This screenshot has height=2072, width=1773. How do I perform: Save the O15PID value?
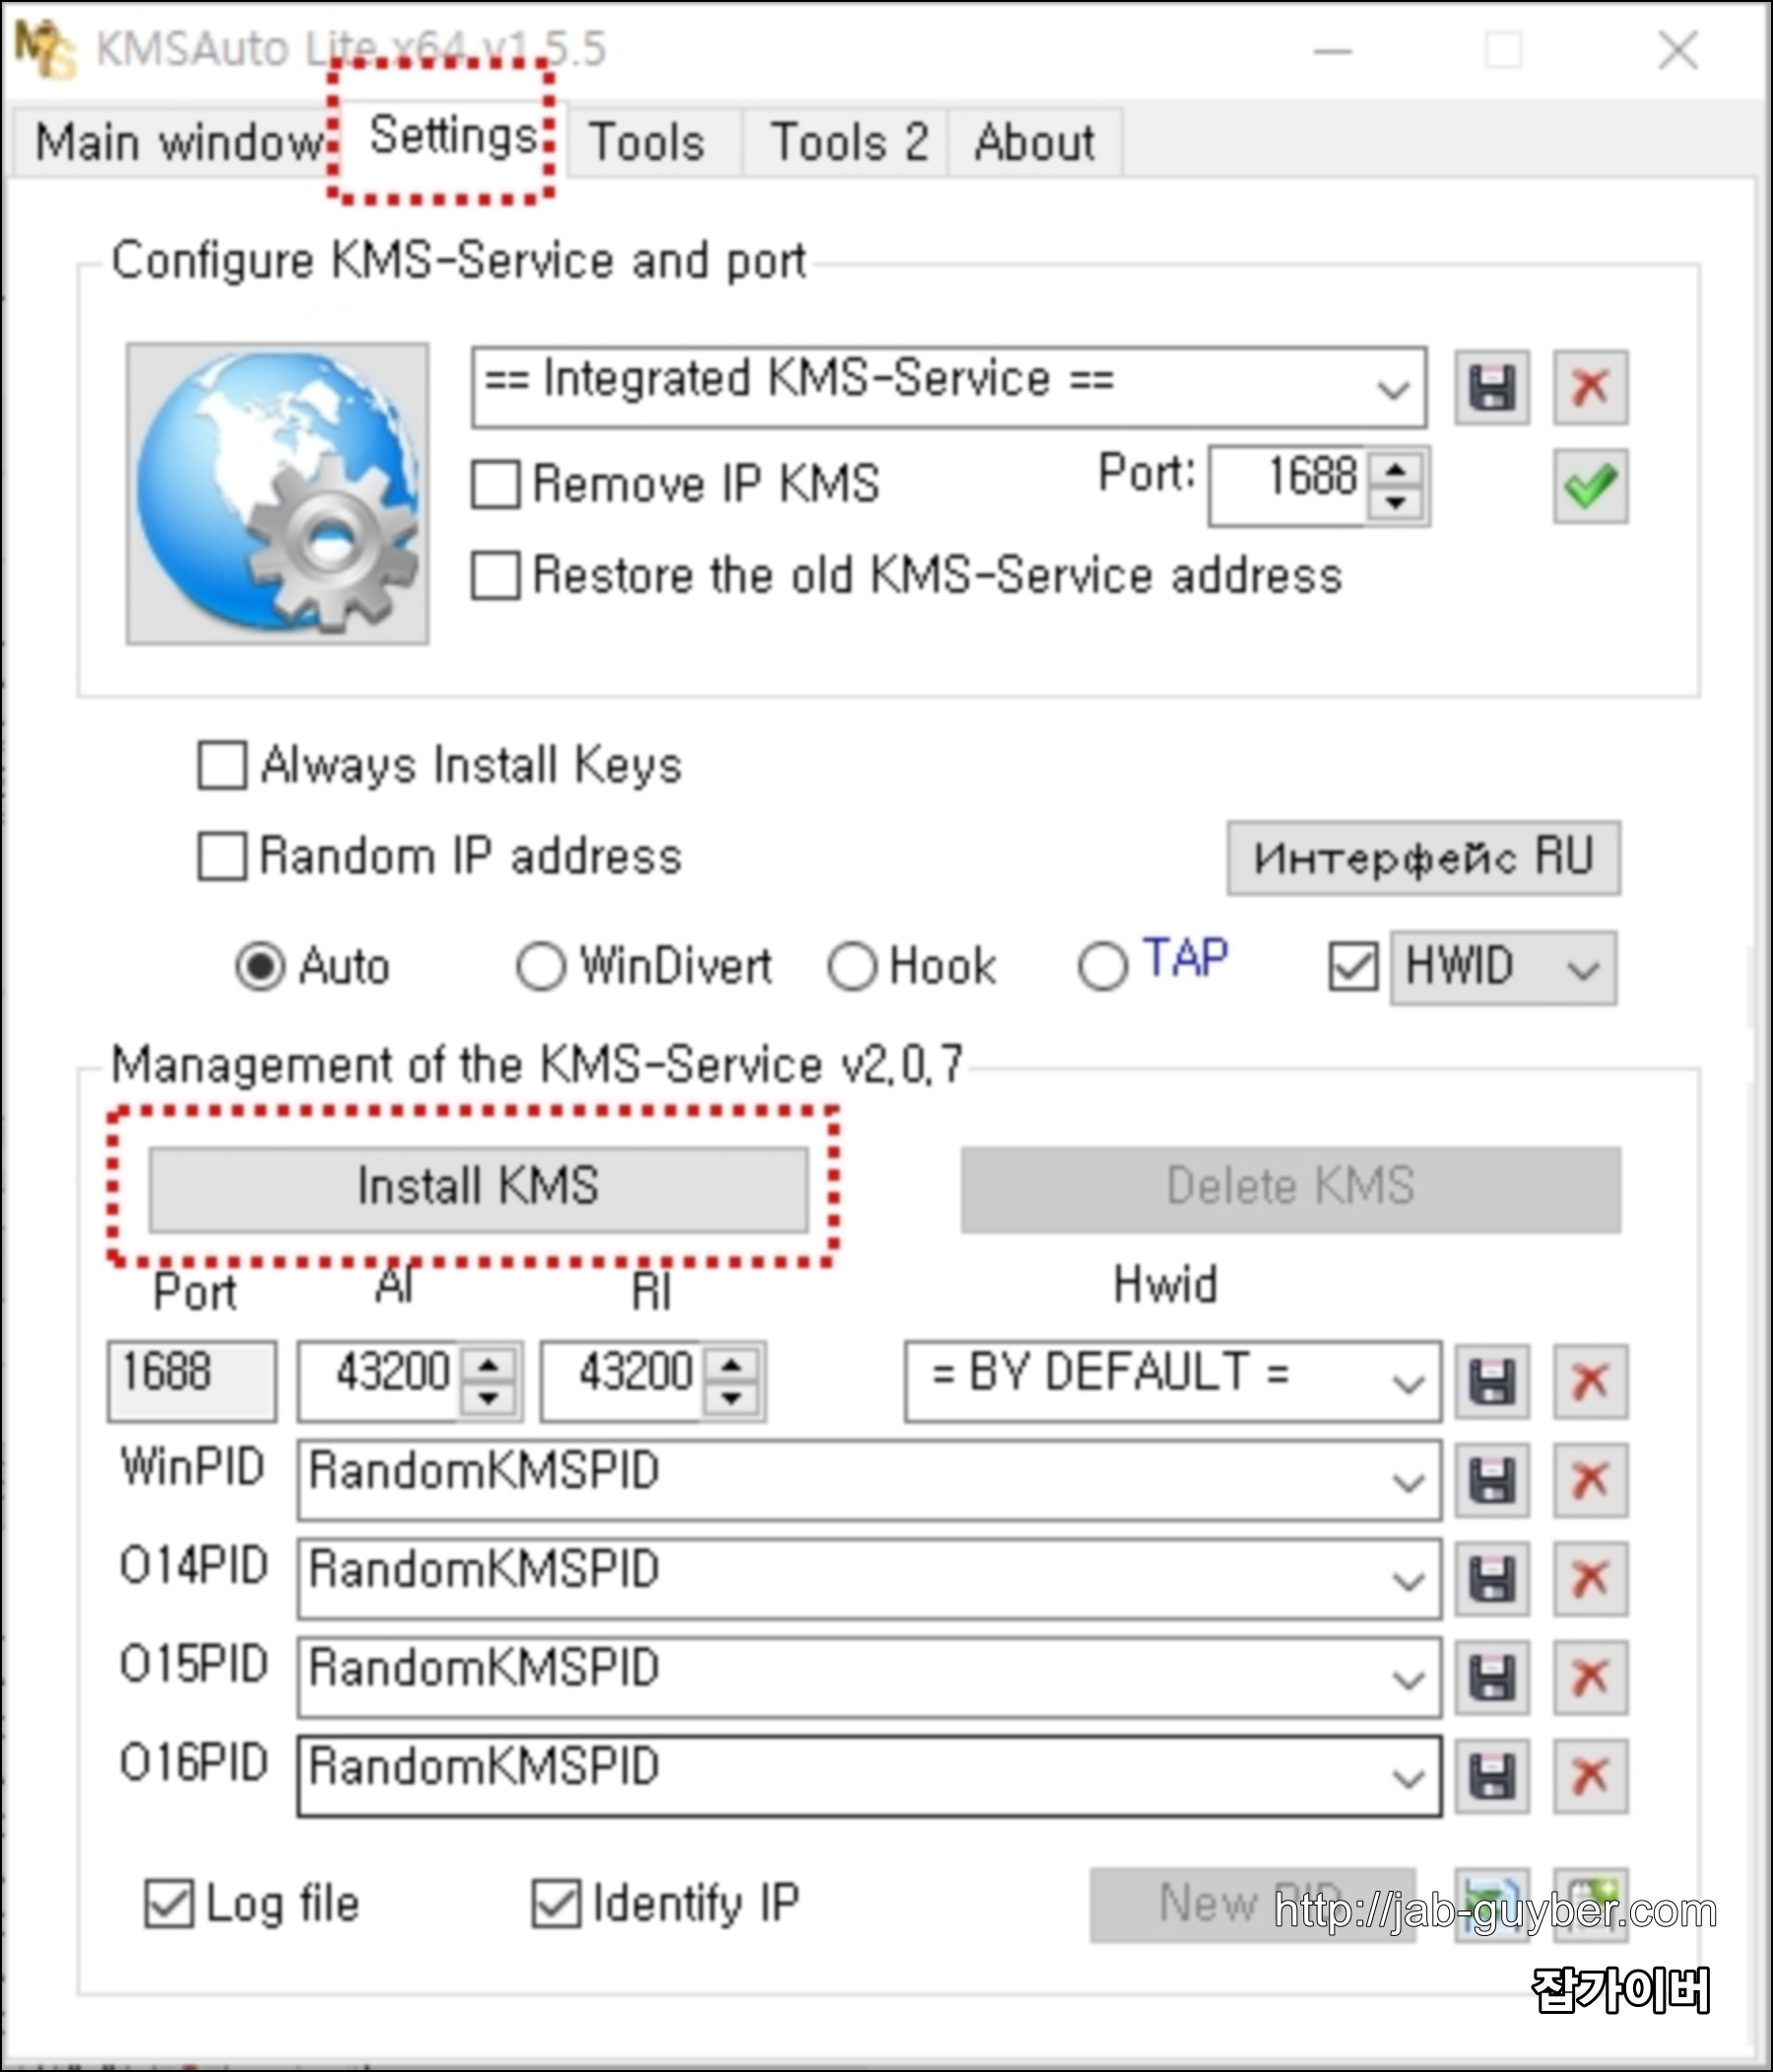(1491, 1678)
